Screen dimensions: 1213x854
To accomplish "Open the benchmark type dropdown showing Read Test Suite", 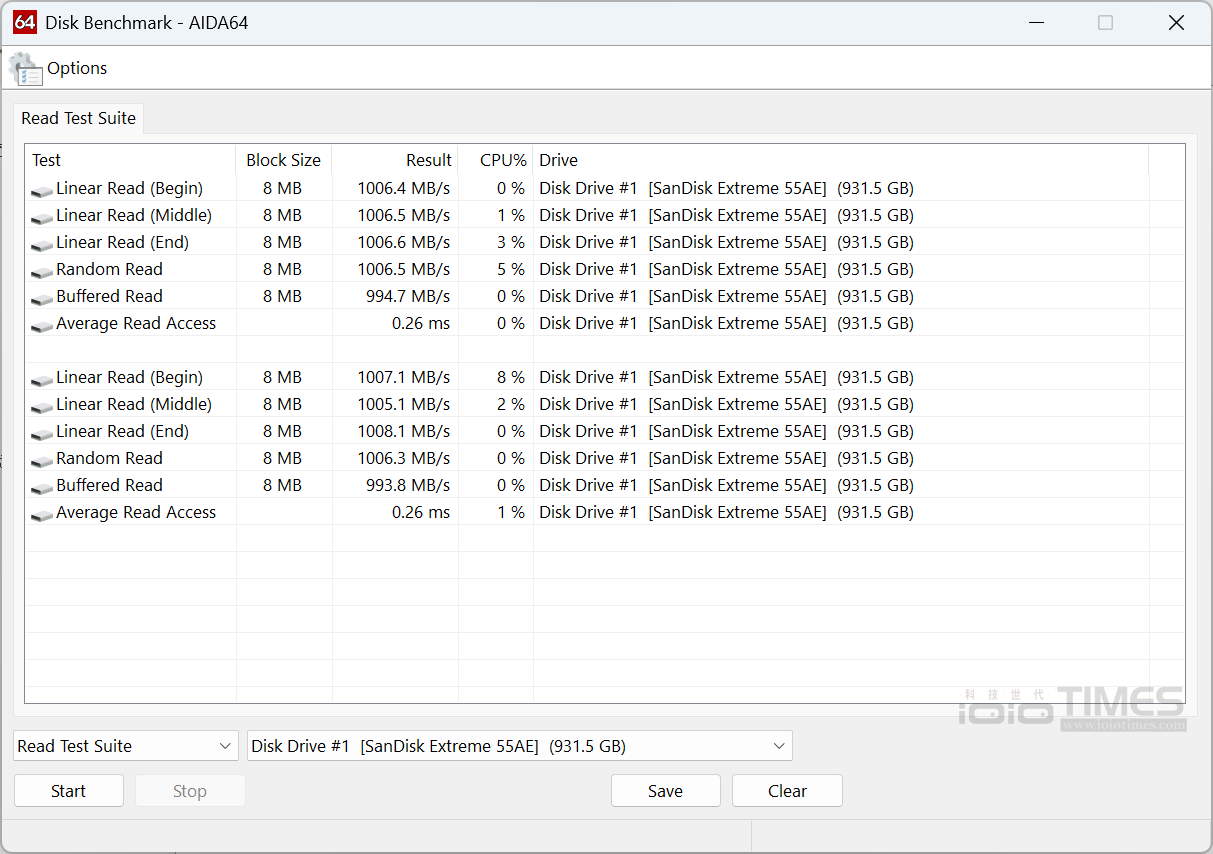I will [x=125, y=745].
